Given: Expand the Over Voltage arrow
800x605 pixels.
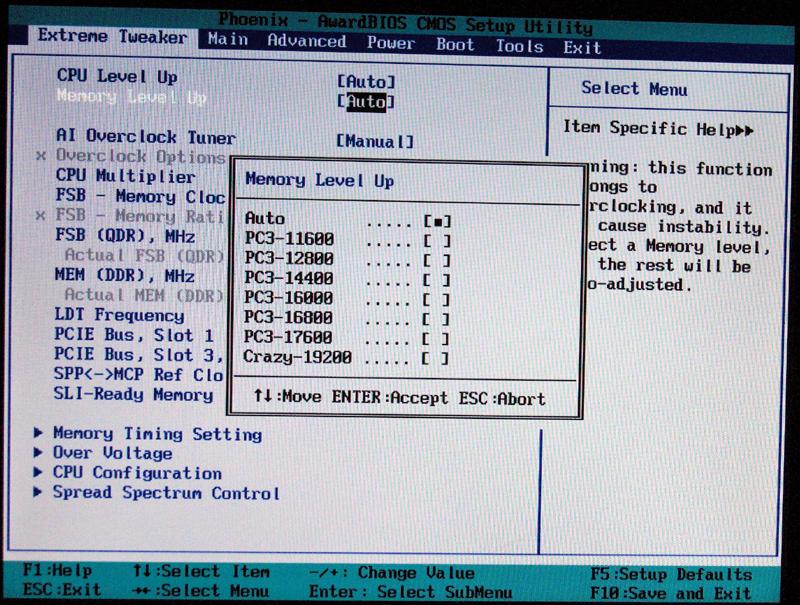Looking at the screenshot, I should click(x=38, y=452).
